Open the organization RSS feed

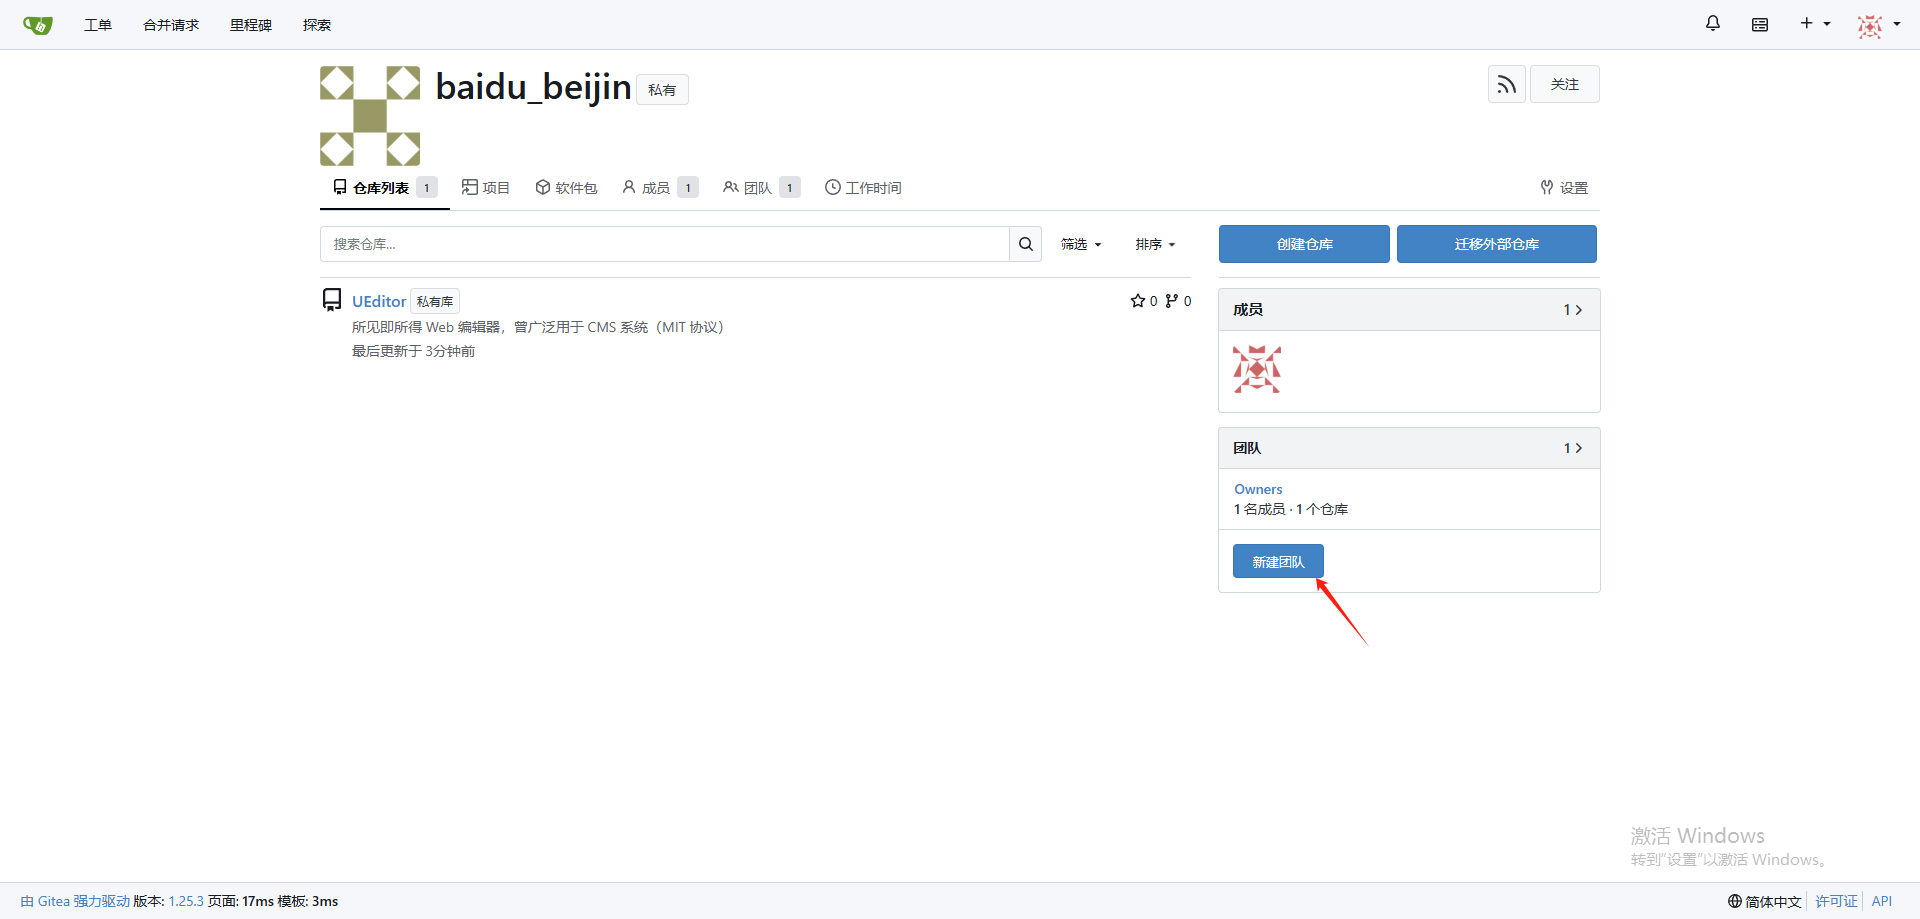pyautogui.click(x=1507, y=85)
